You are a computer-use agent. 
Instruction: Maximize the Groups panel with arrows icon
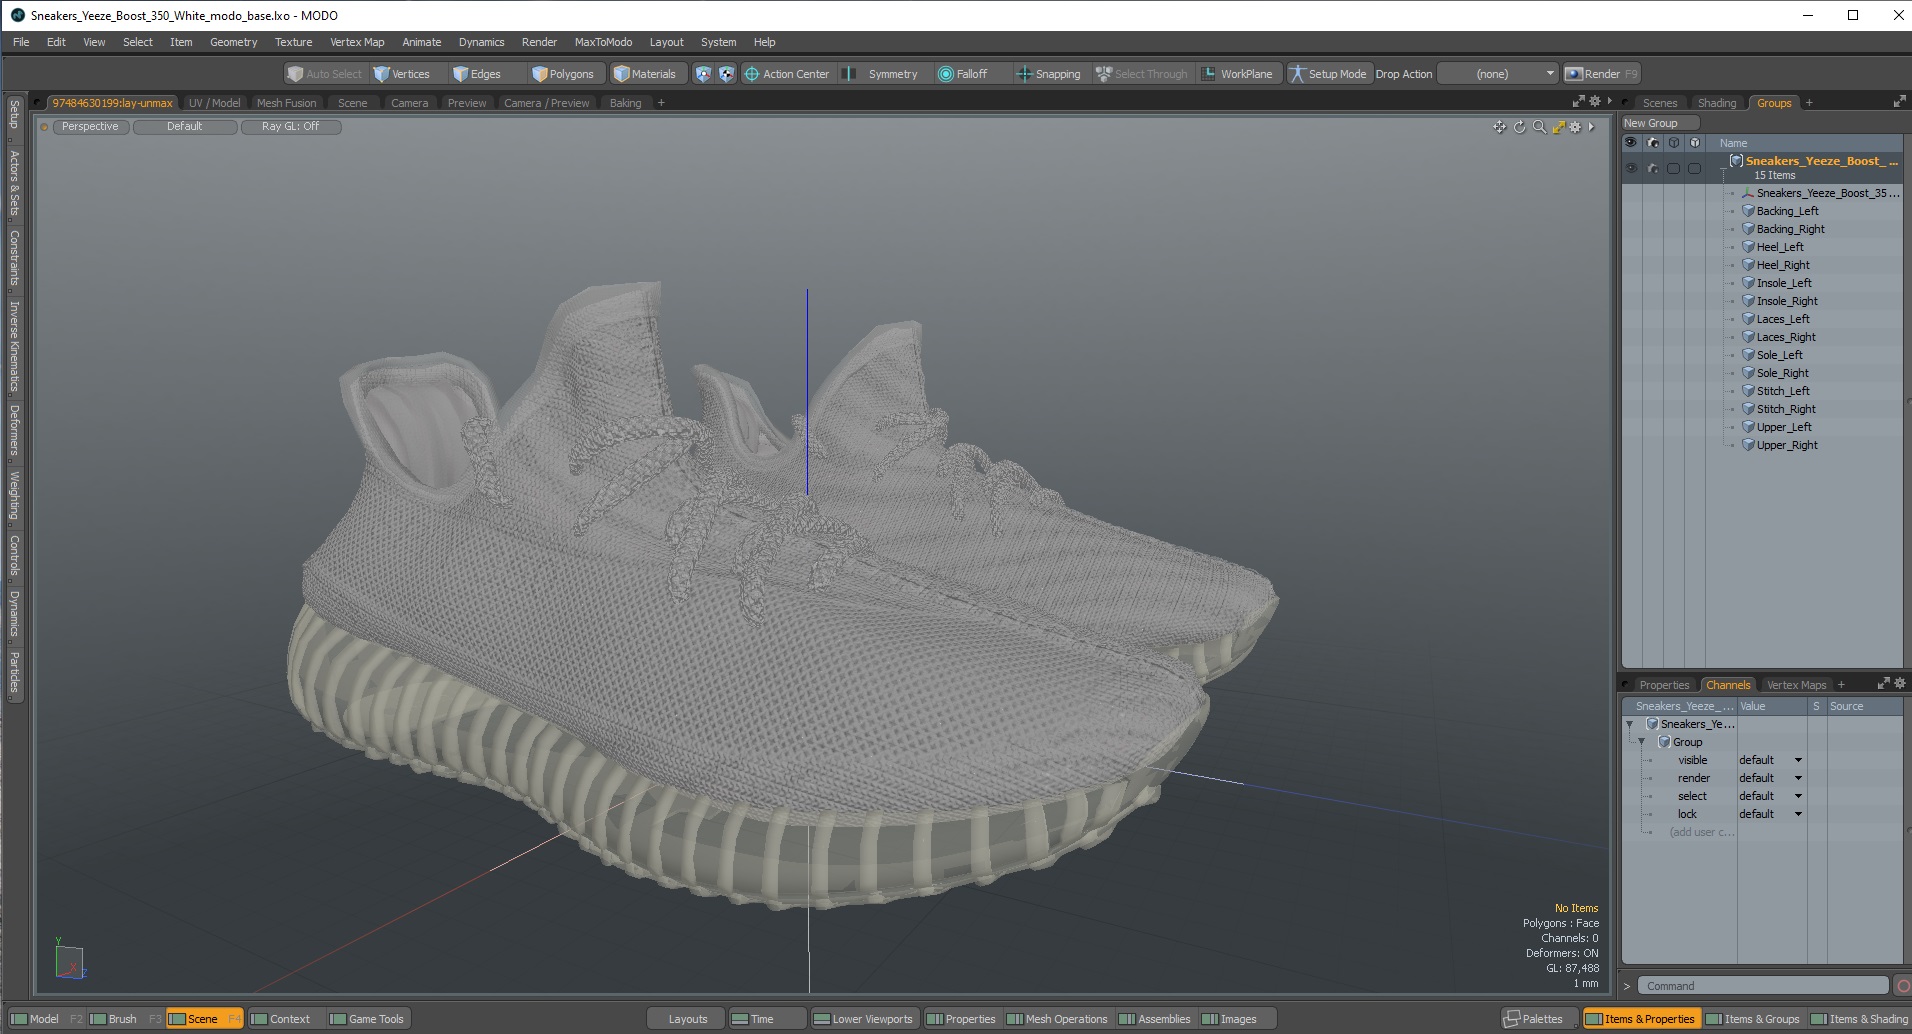pos(1899,102)
